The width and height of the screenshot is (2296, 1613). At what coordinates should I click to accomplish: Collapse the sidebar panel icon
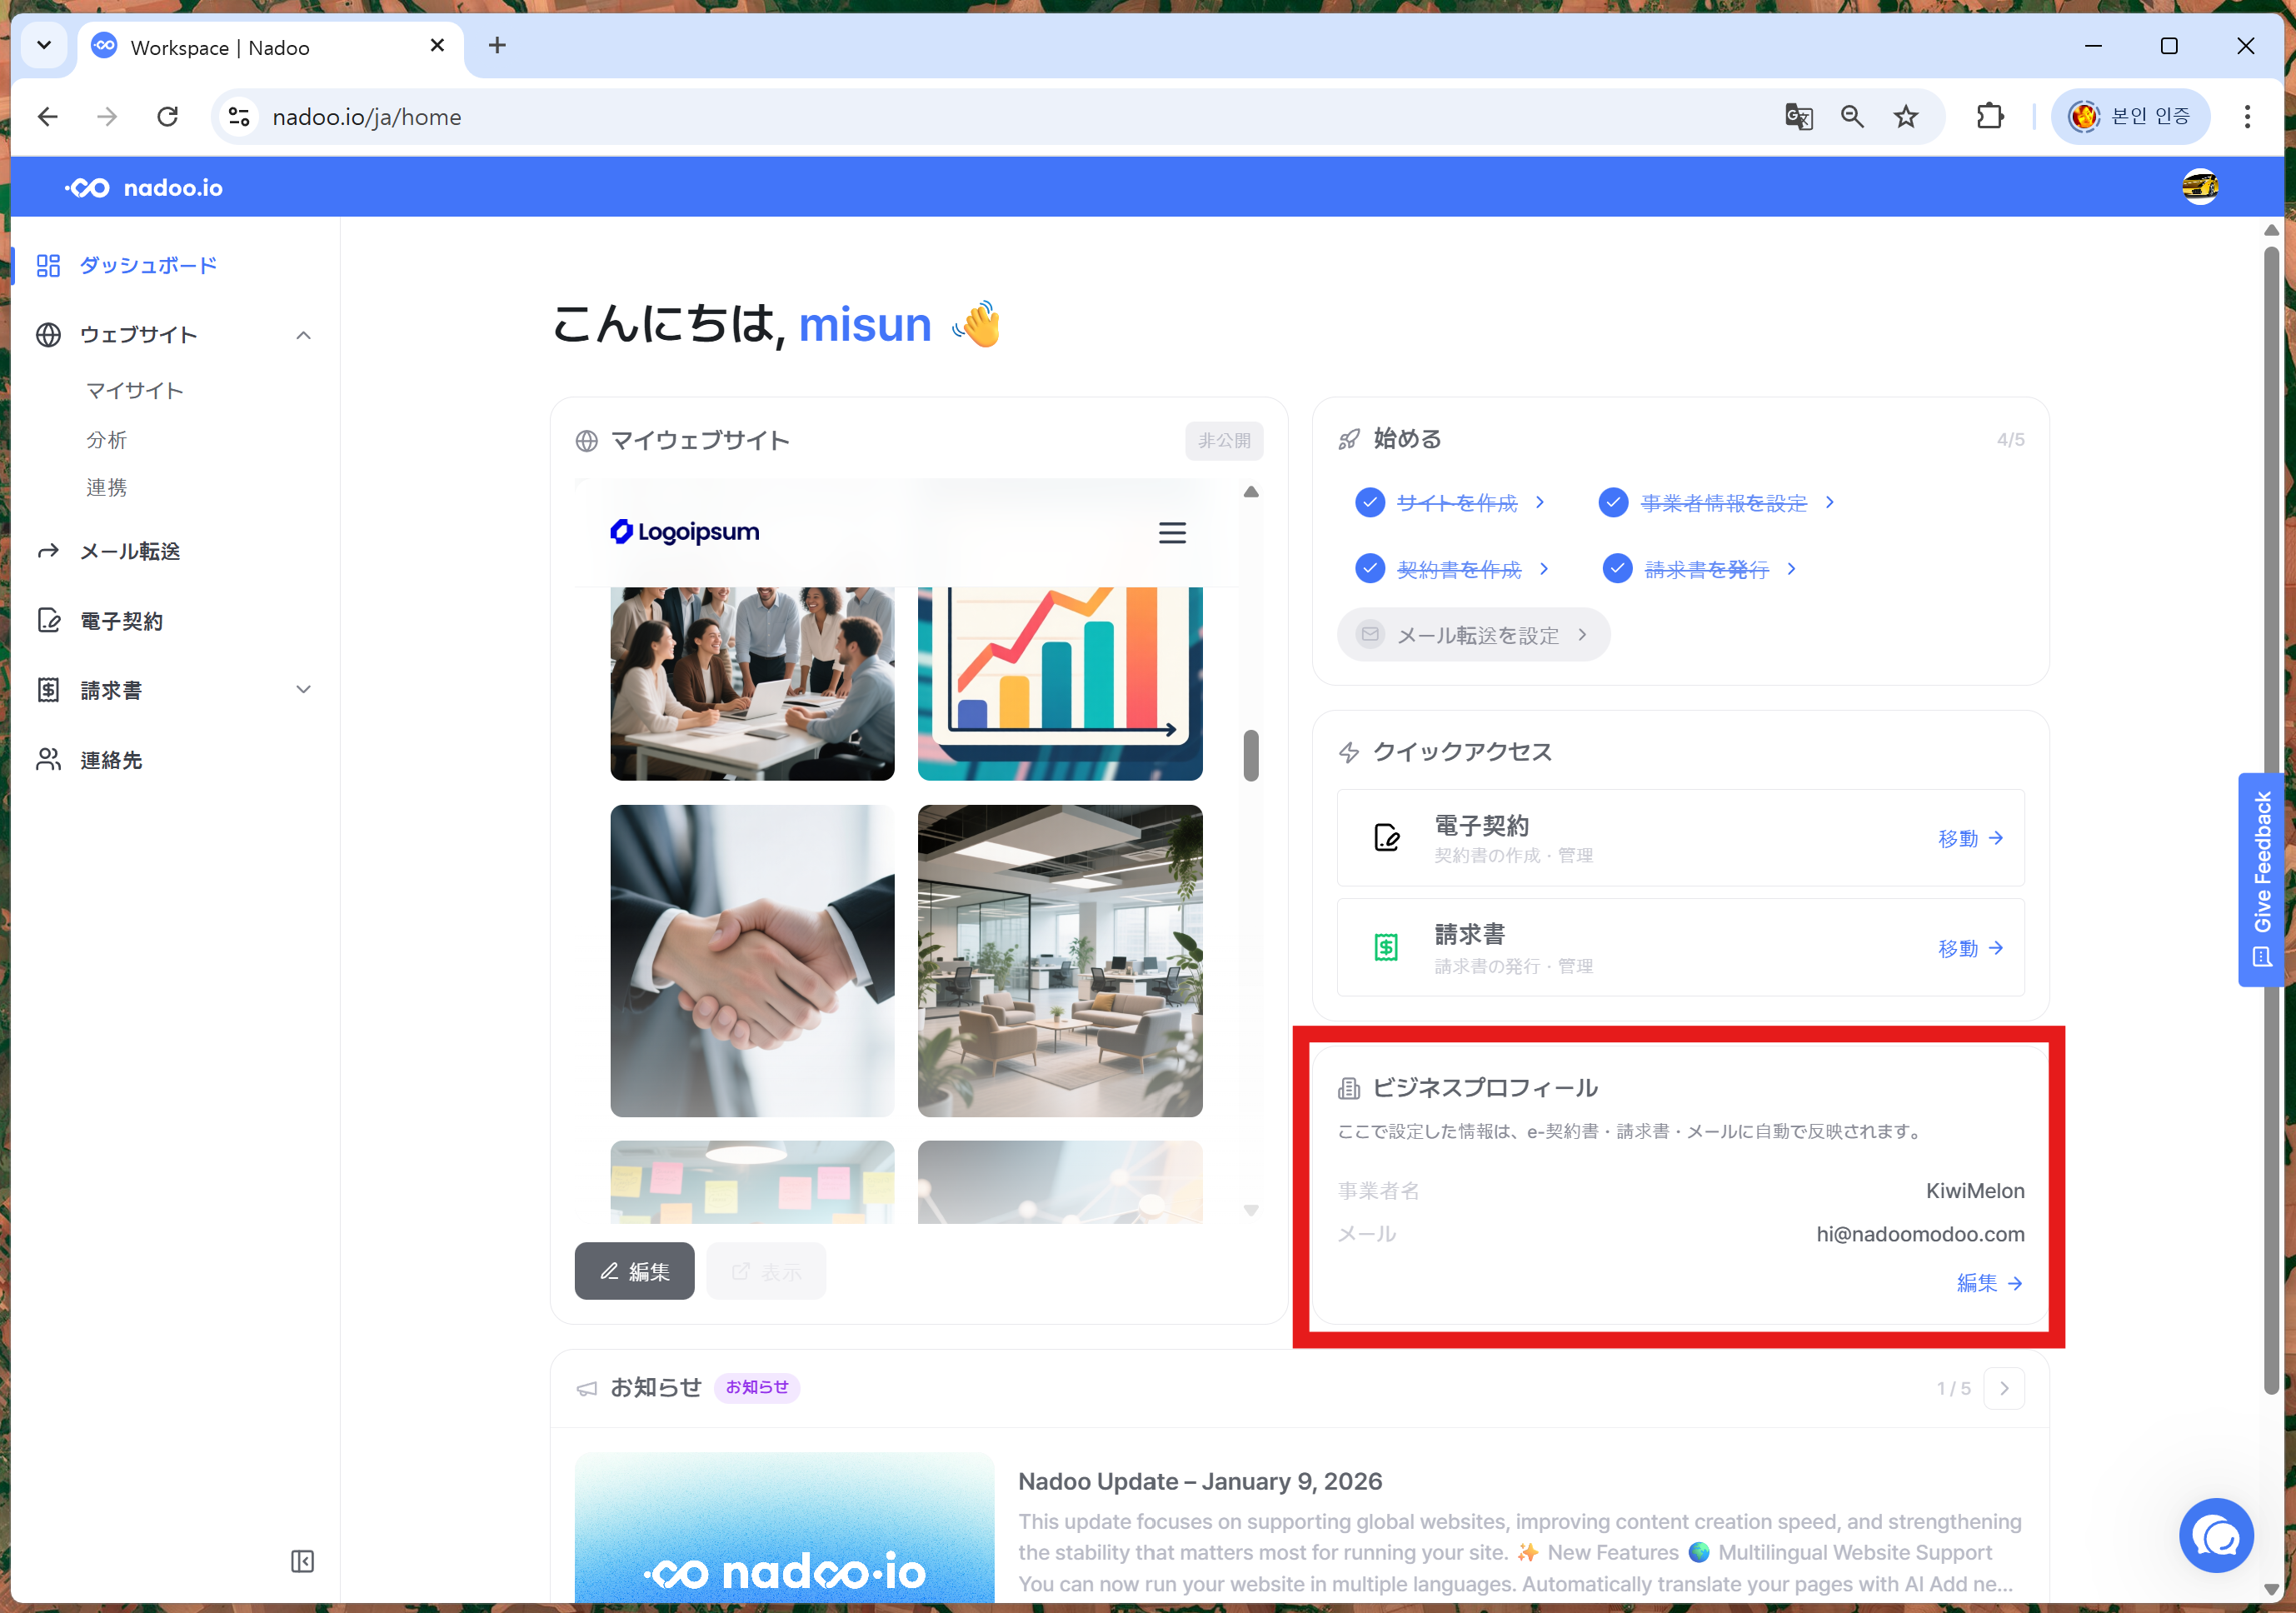coord(302,1561)
